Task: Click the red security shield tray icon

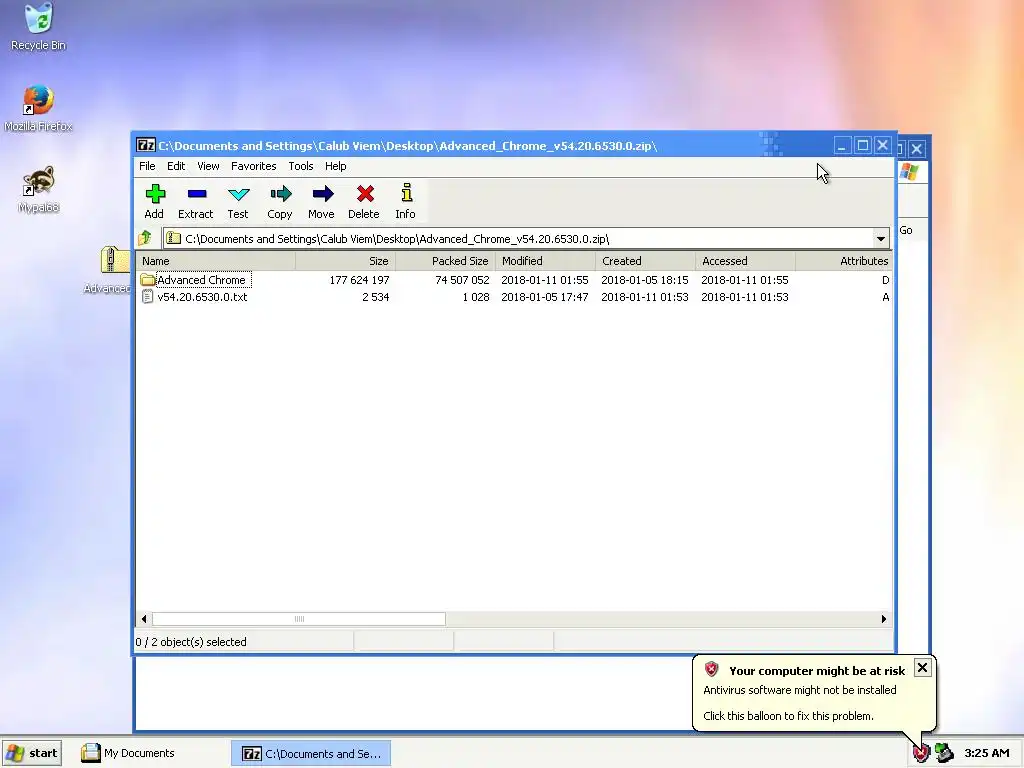Action: point(921,753)
